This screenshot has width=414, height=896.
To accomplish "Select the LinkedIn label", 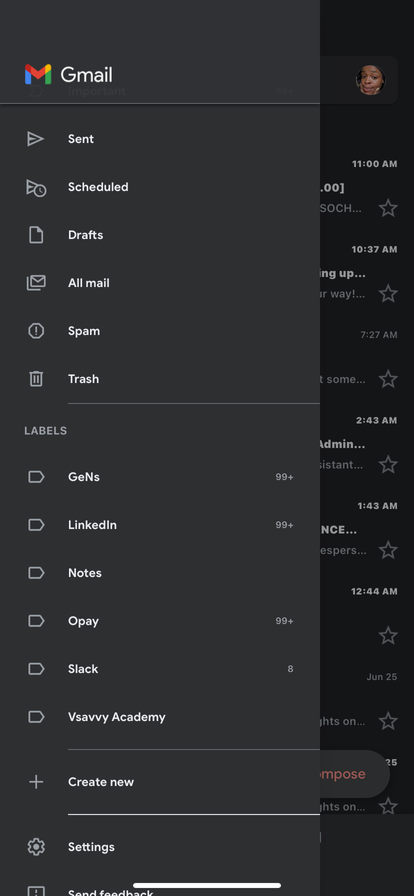I will [160, 525].
